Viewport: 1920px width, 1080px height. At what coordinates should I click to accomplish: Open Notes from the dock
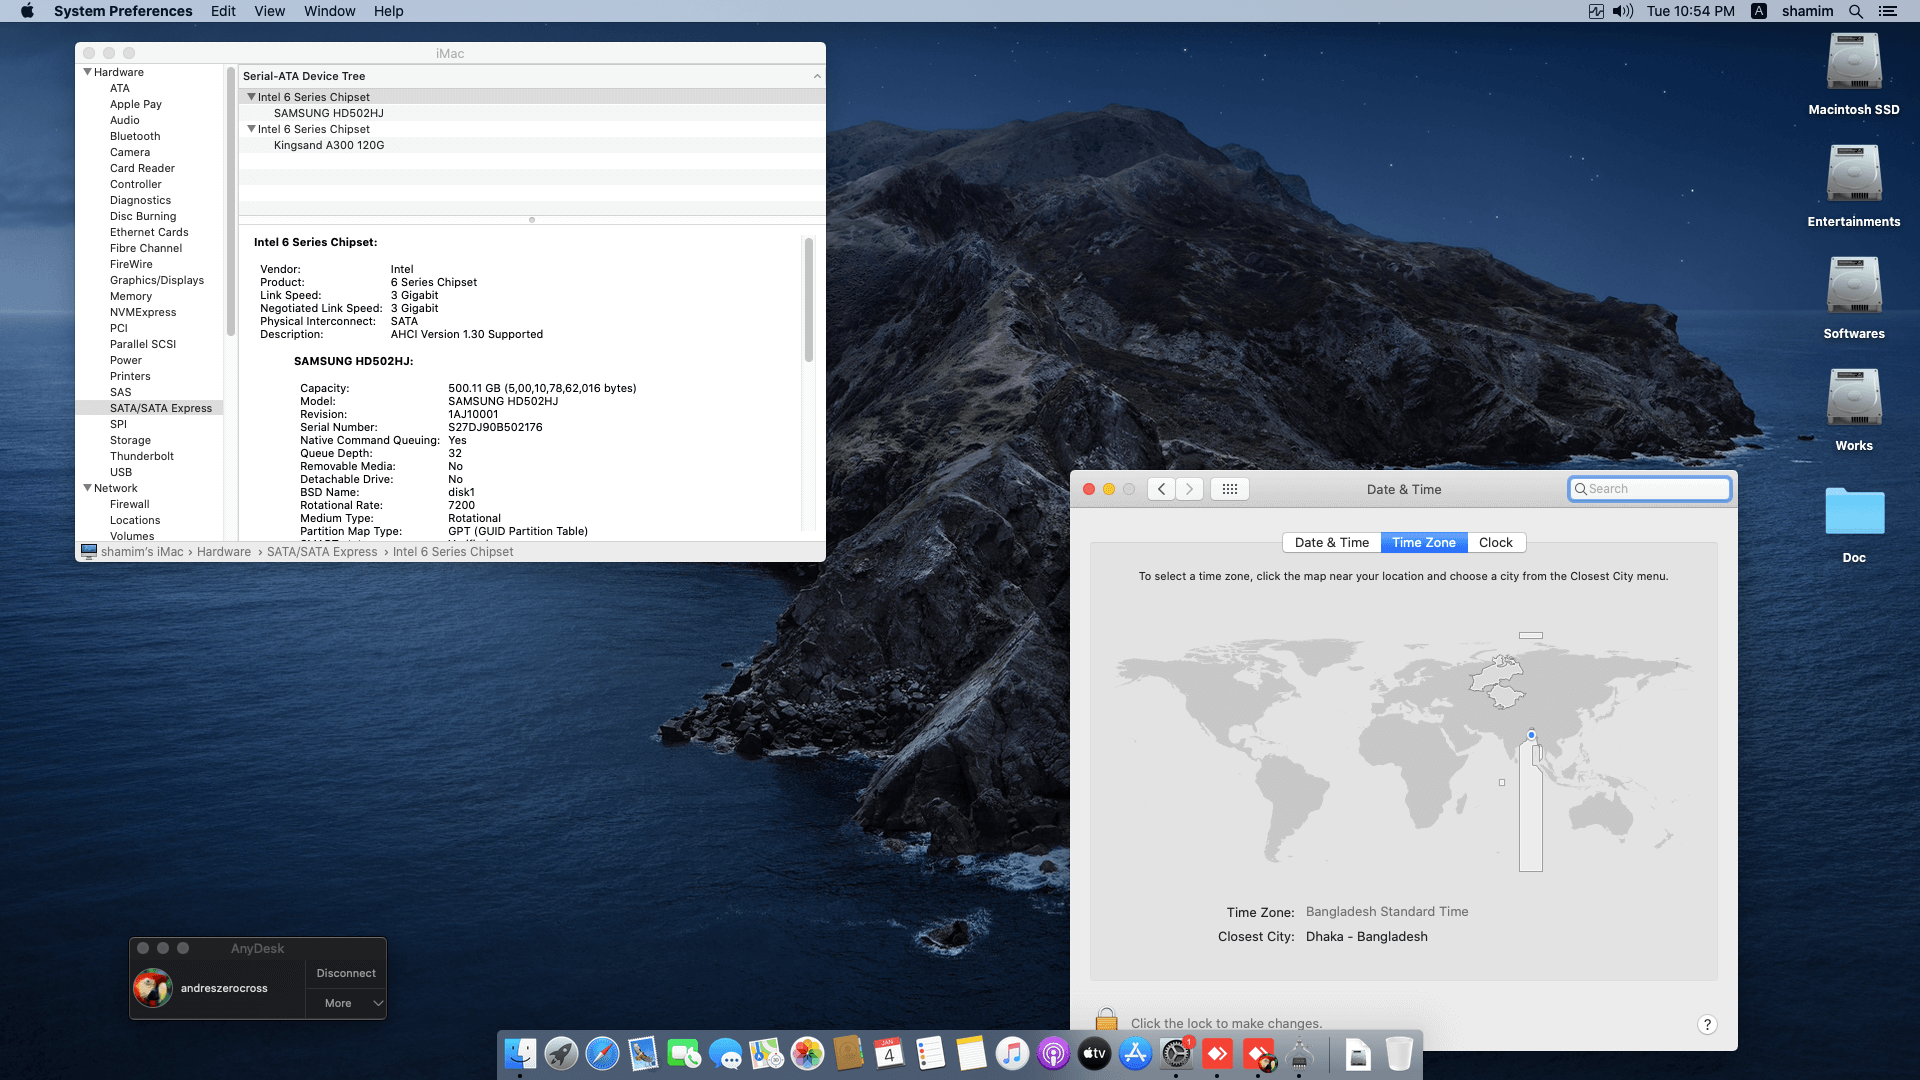tap(971, 1053)
